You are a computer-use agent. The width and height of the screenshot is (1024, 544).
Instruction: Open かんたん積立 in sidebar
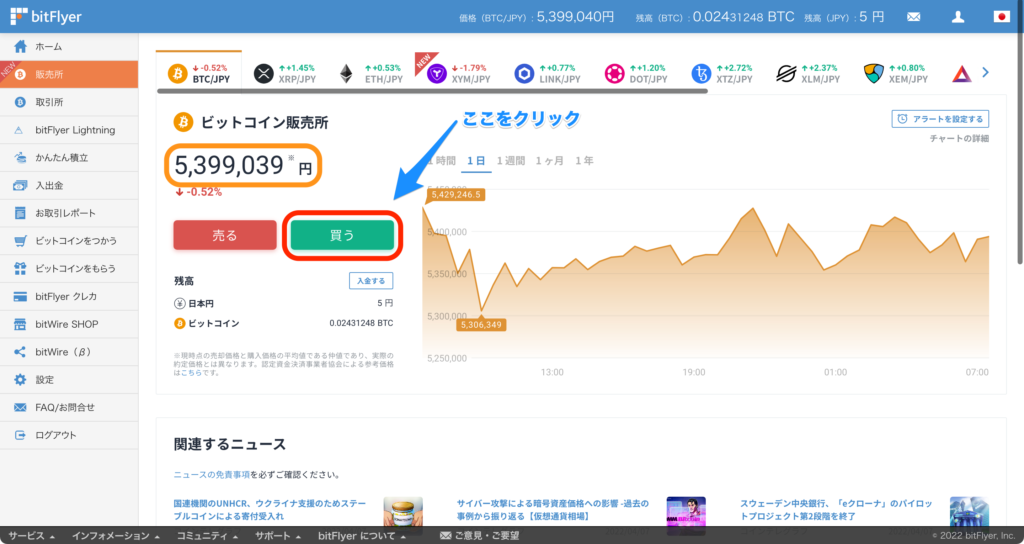coord(69,157)
